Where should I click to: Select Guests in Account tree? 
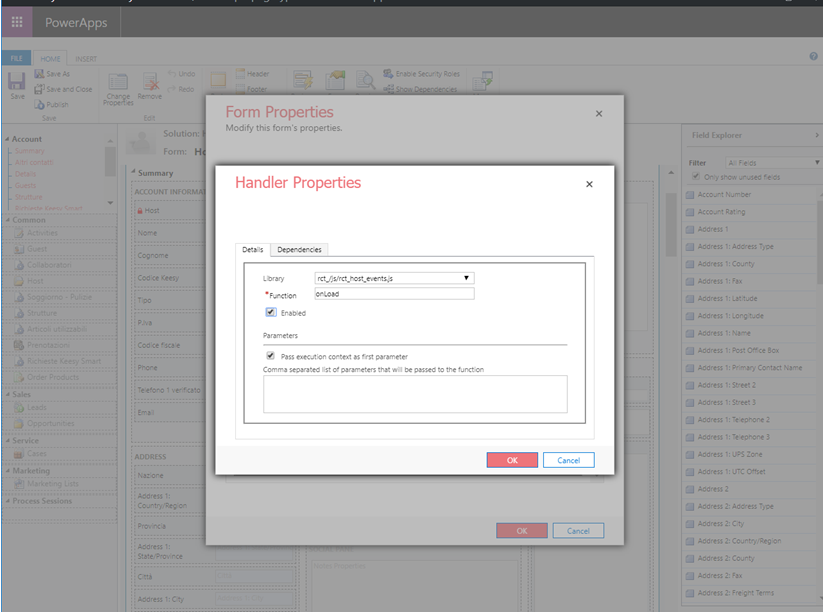point(25,185)
